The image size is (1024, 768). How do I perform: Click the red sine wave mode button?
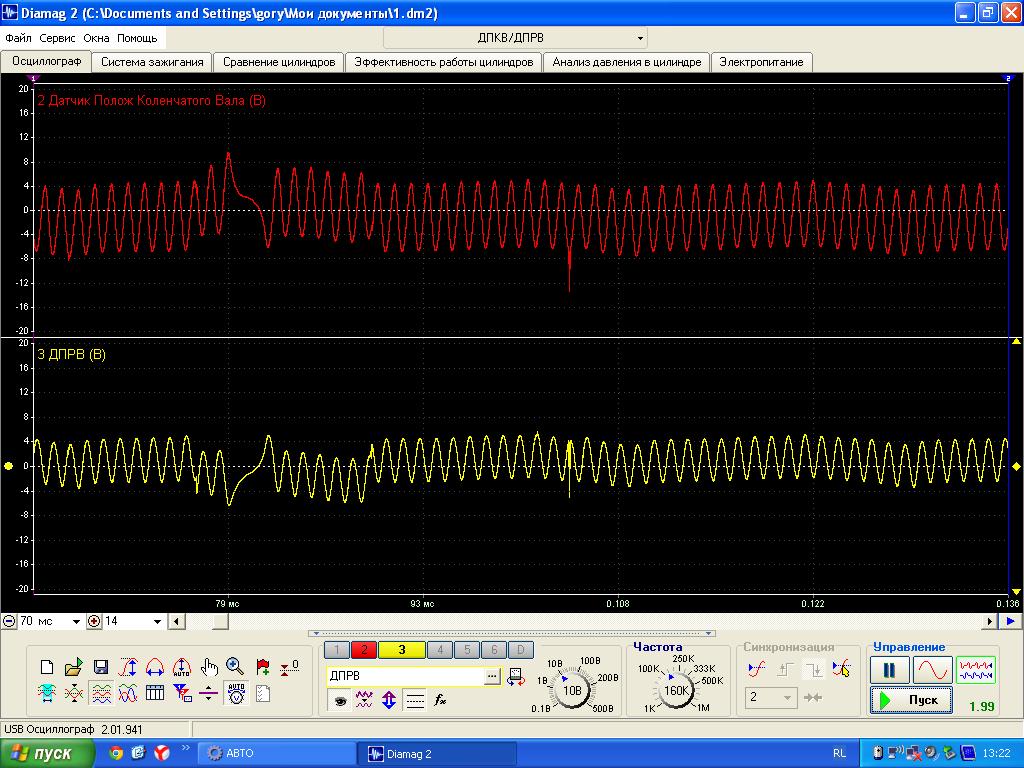(x=933, y=670)
